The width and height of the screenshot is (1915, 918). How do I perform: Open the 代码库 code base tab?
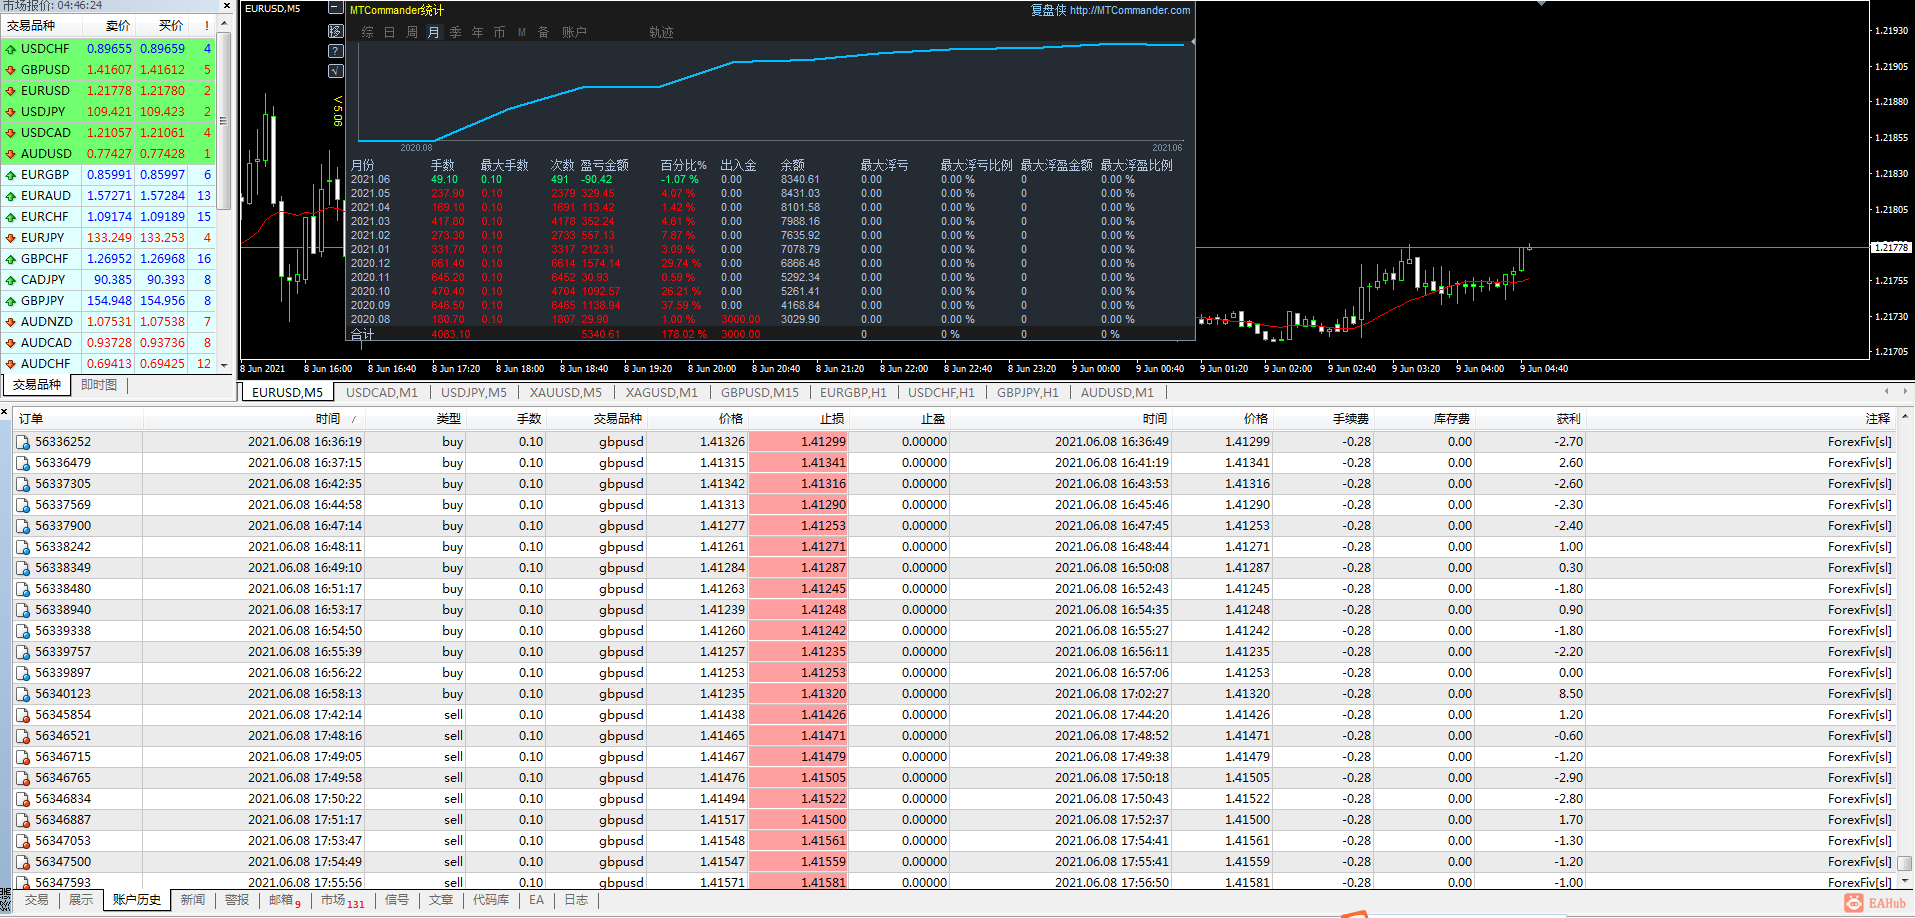pos(491,900)
